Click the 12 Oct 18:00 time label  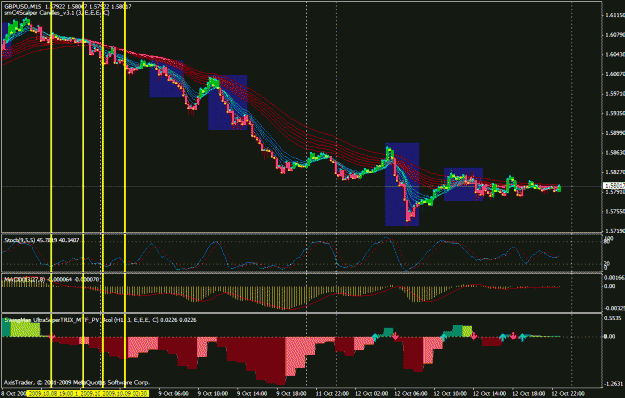(528, 394)
